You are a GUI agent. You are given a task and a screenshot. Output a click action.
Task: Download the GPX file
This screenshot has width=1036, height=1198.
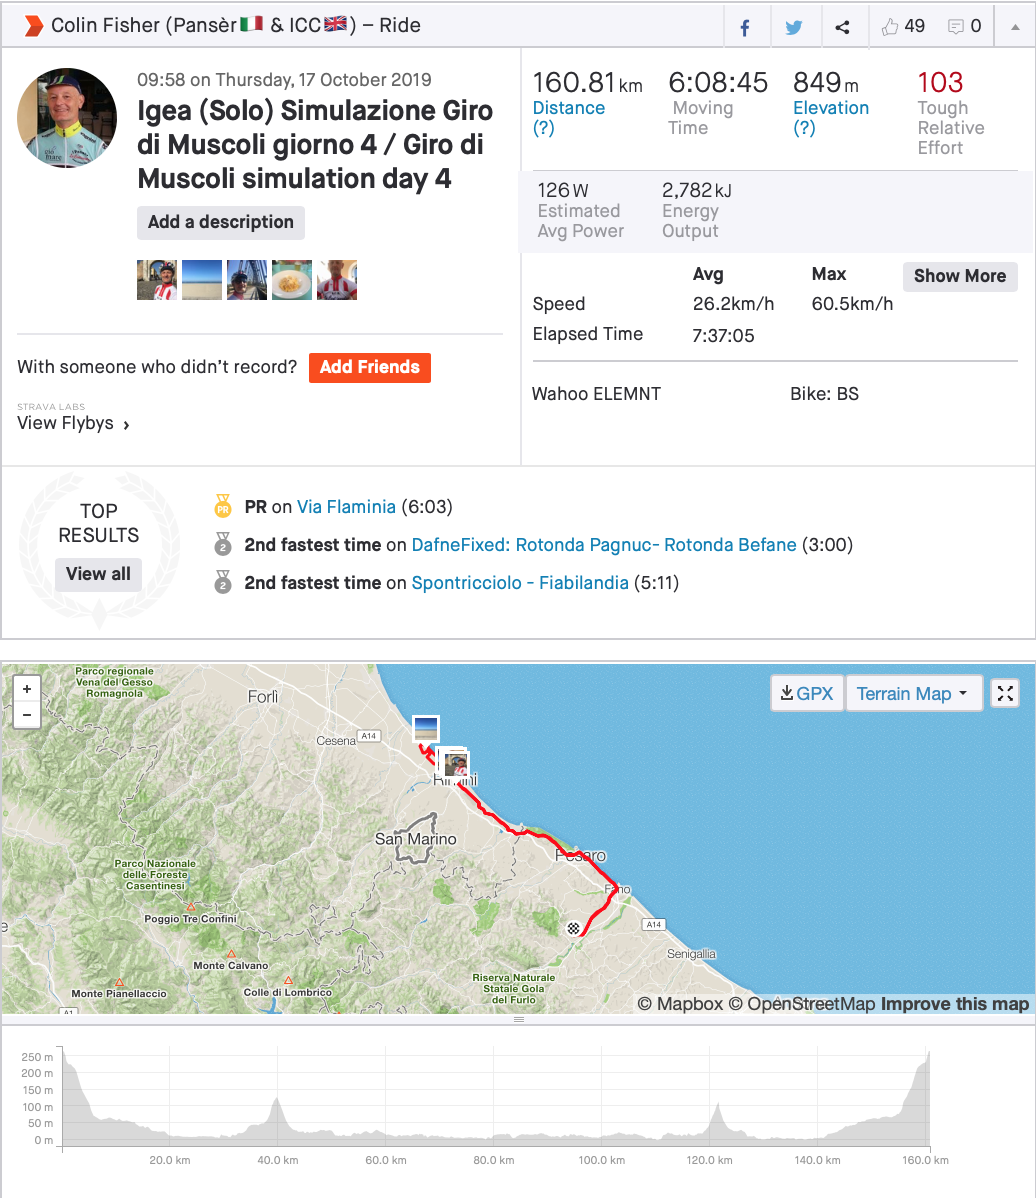point(807,693)
